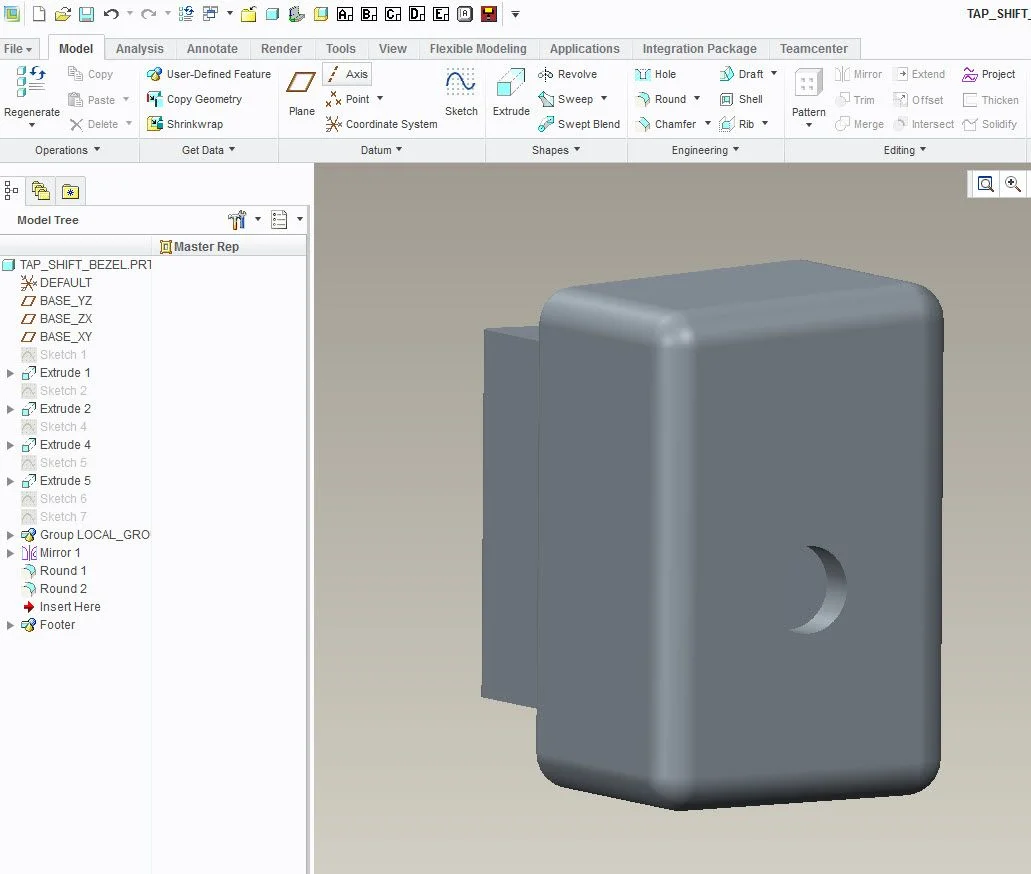Expand the Mirror 1 tree node
This screenshot has height=874, width=1031.
point(11,553)
